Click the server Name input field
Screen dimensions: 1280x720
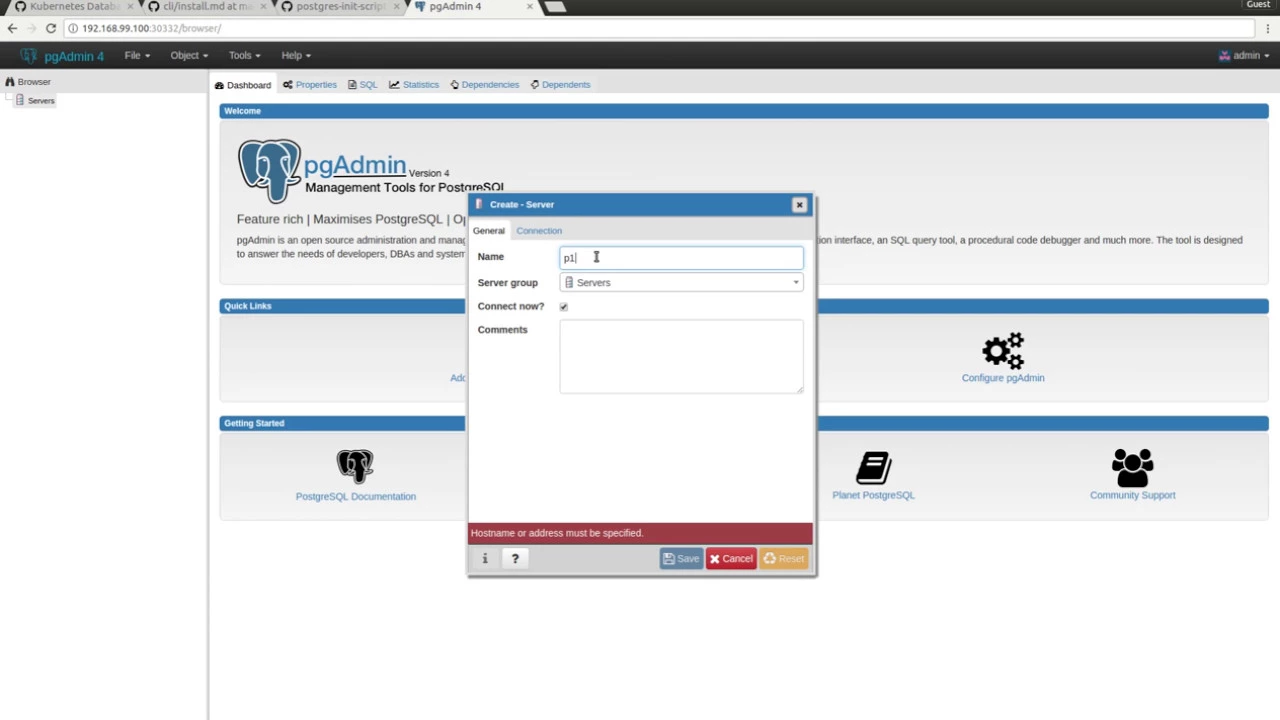point(681,258)
